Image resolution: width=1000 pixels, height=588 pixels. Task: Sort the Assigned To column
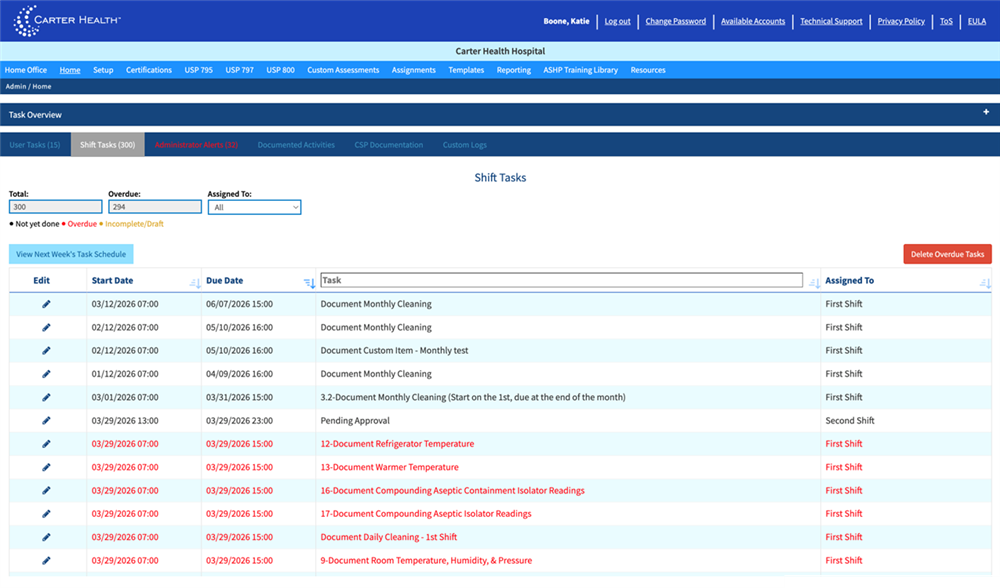(985, 283)
